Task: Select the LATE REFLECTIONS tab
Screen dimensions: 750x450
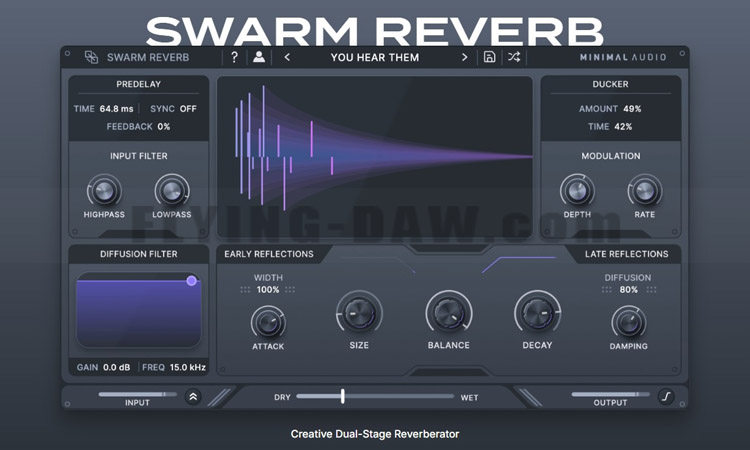Action: pos(627,254)
